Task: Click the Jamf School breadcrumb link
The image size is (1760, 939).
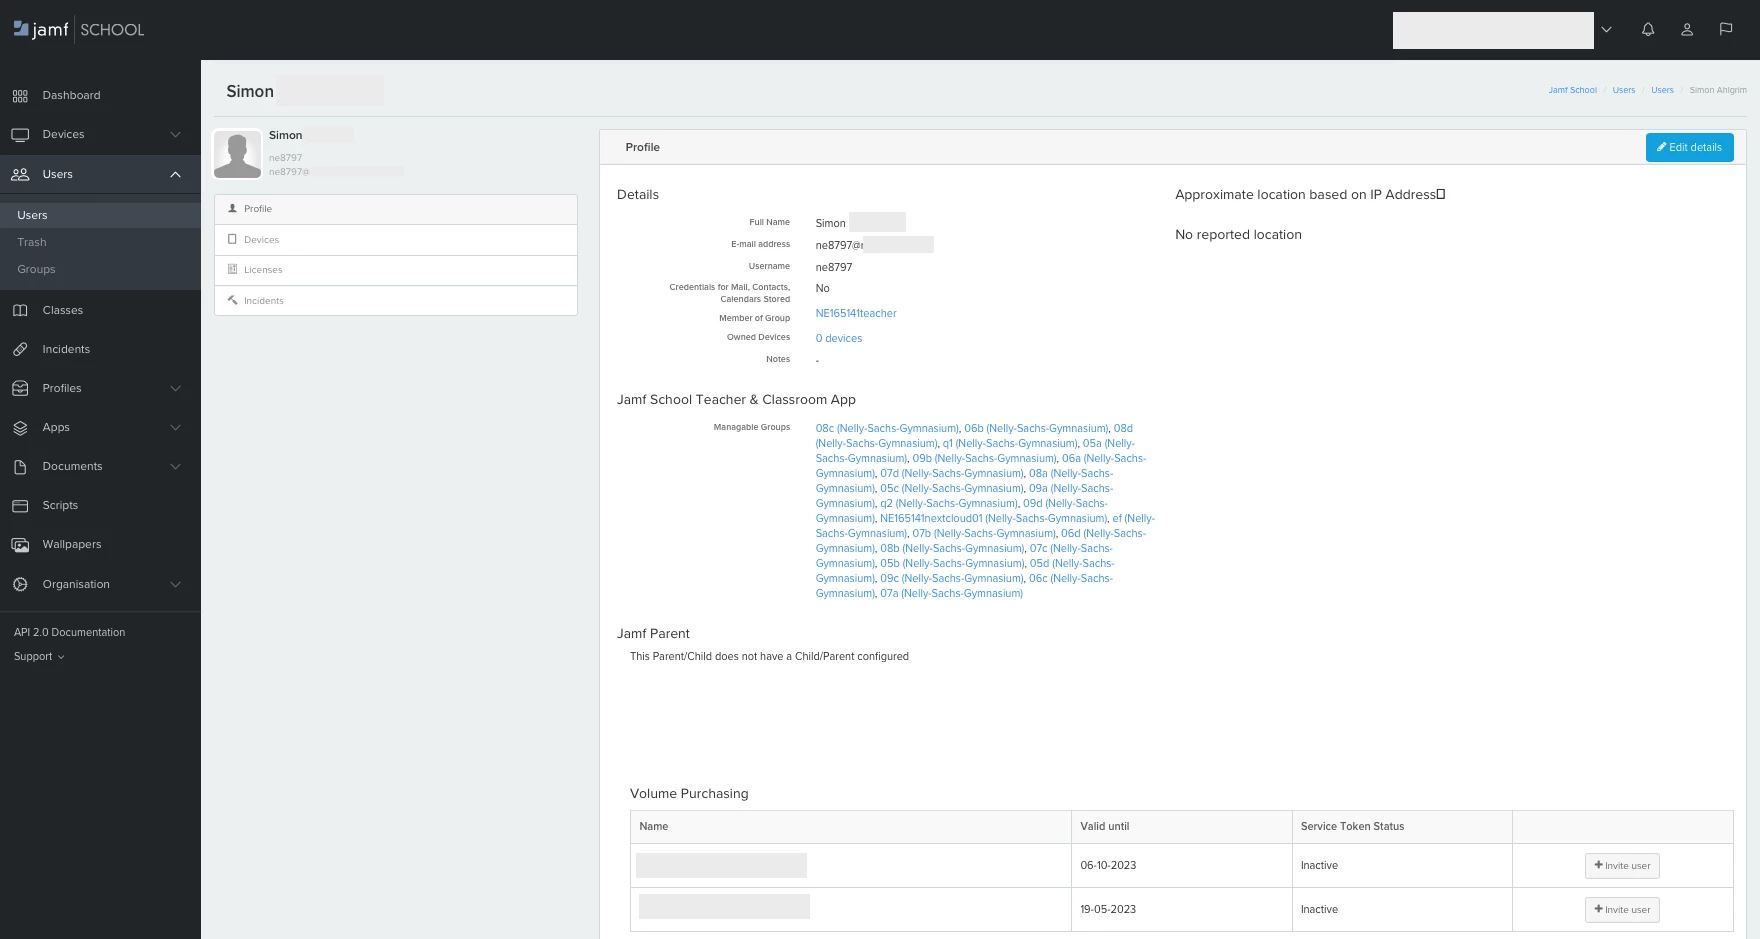Action: tap(1573, 90)
